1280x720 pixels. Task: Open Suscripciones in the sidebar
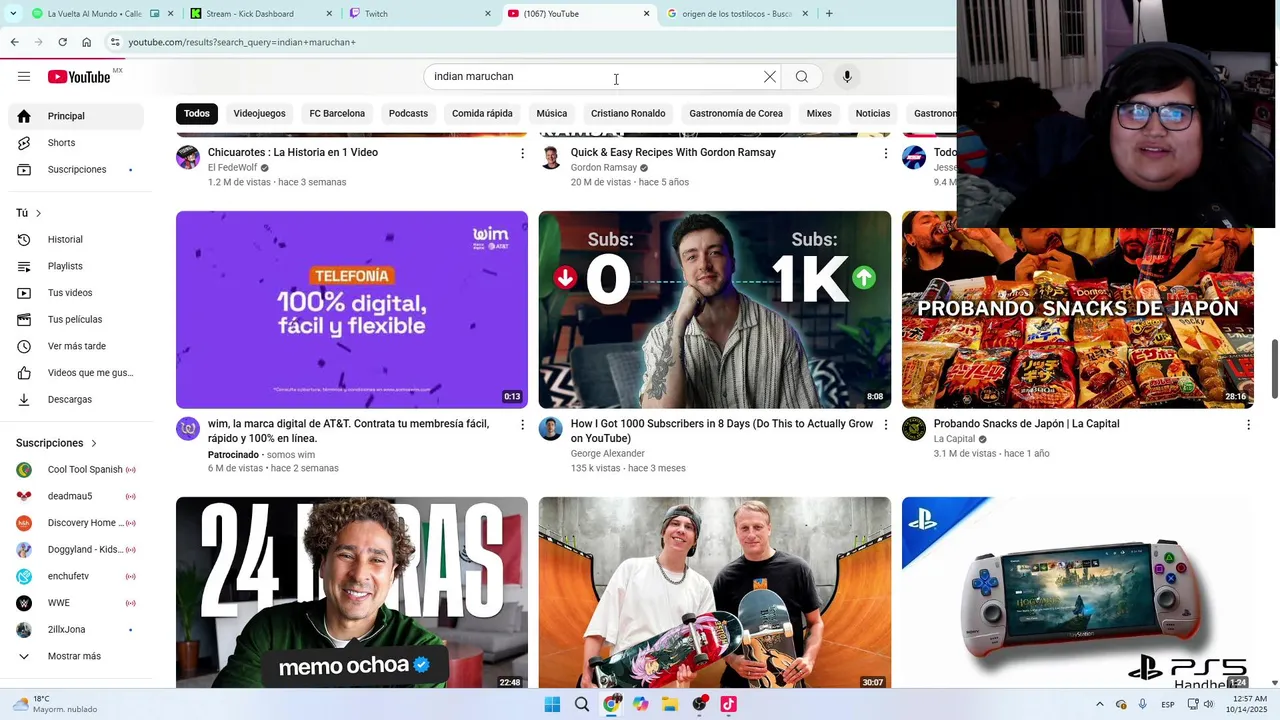point(76,170)
